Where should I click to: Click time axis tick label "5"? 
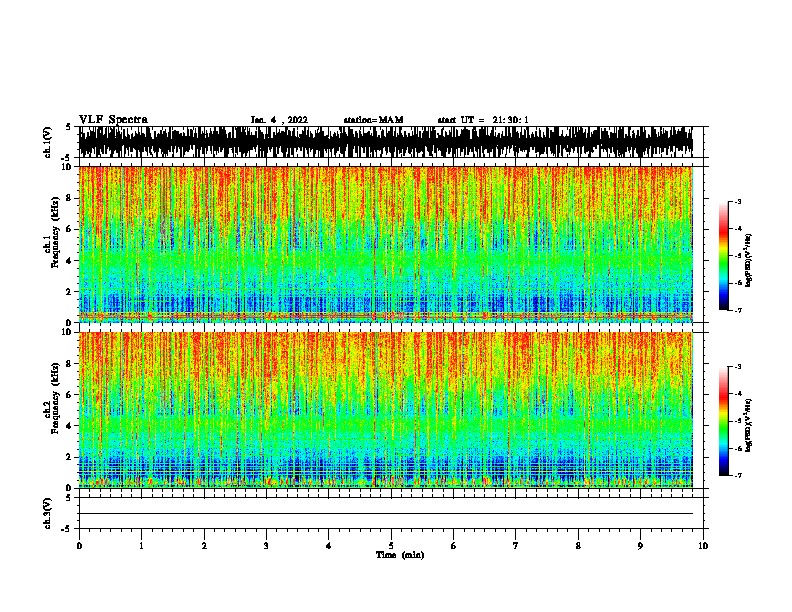pyautogui.click(x=391, y=546)
